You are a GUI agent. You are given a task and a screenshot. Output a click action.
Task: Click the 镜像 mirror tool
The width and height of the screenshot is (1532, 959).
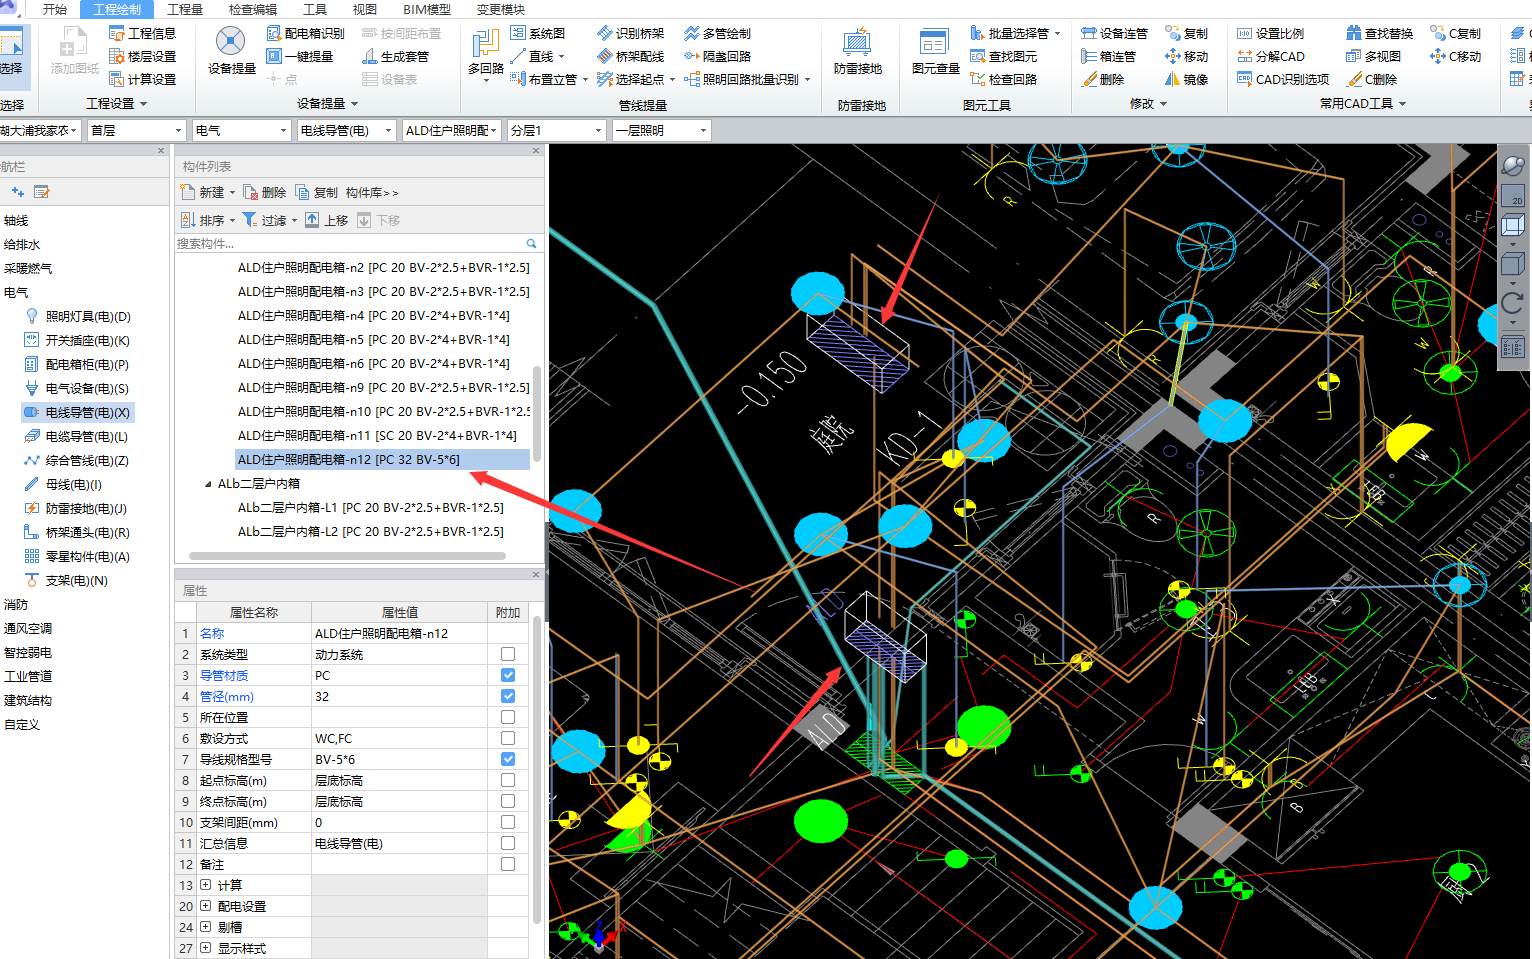(x=1186, y=79)
